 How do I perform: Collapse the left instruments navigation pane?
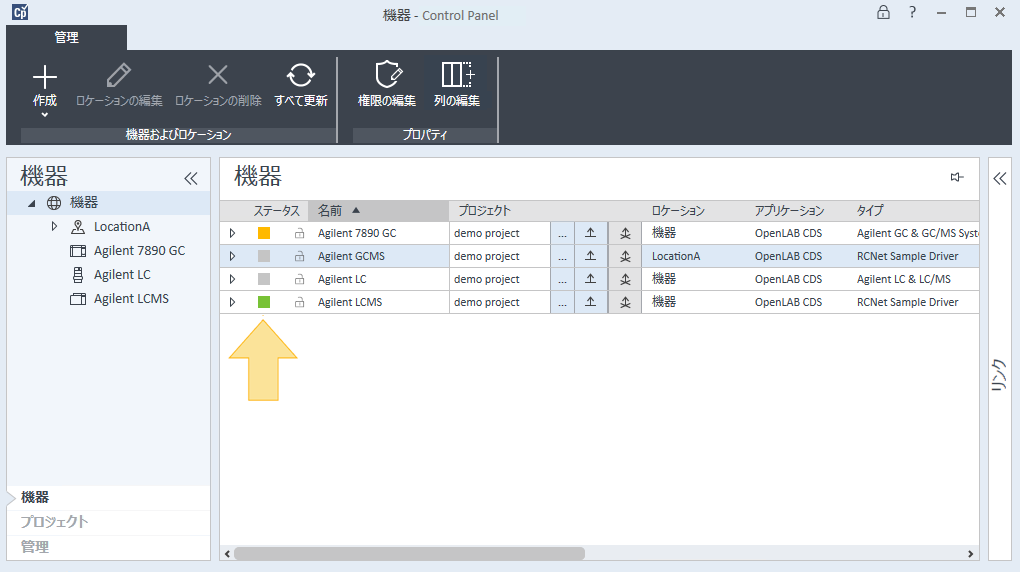191,178
